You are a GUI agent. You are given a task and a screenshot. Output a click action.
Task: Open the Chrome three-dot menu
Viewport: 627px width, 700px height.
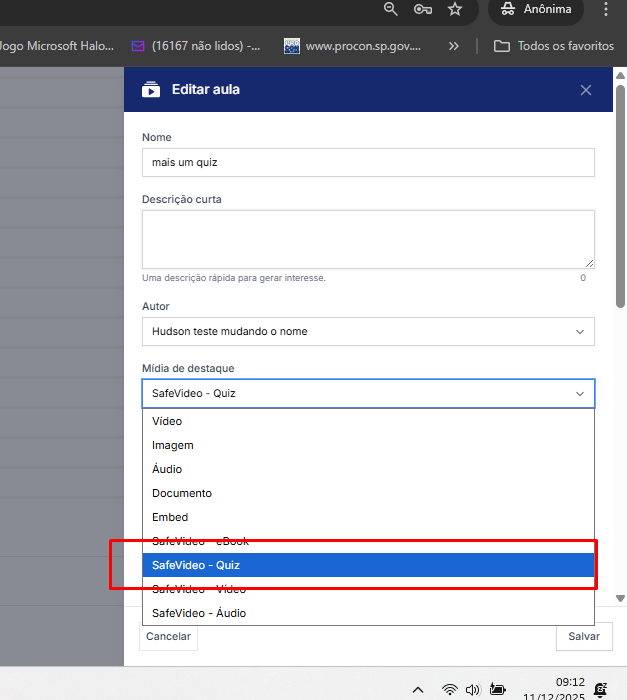pyautogui.click(x=606, y=9)
